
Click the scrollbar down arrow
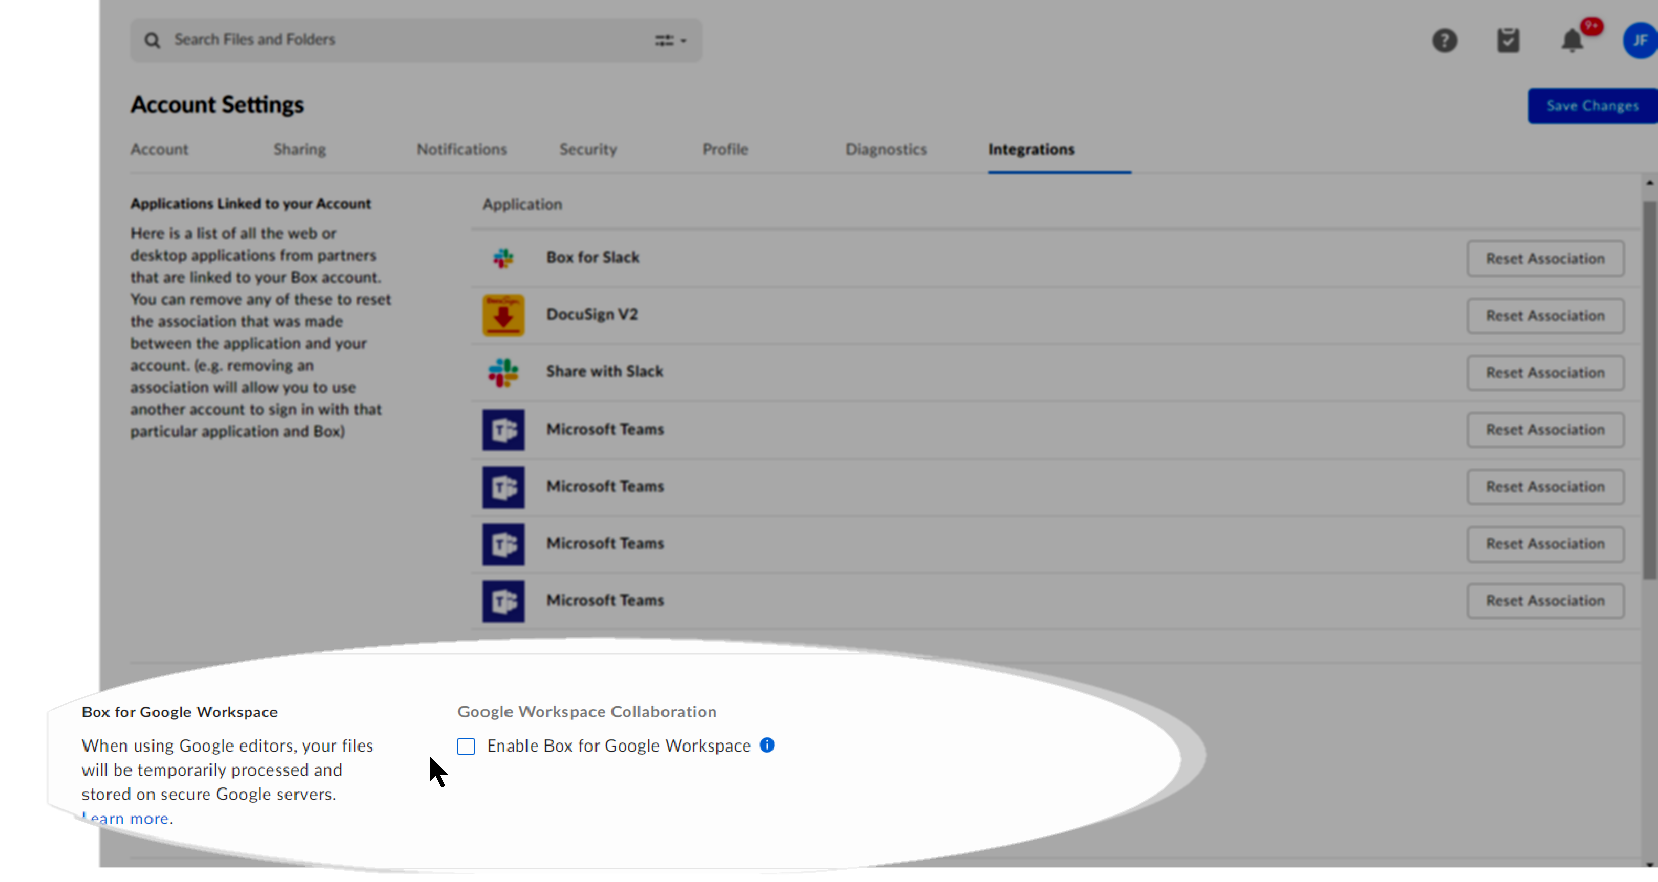tap(1649, 863)
